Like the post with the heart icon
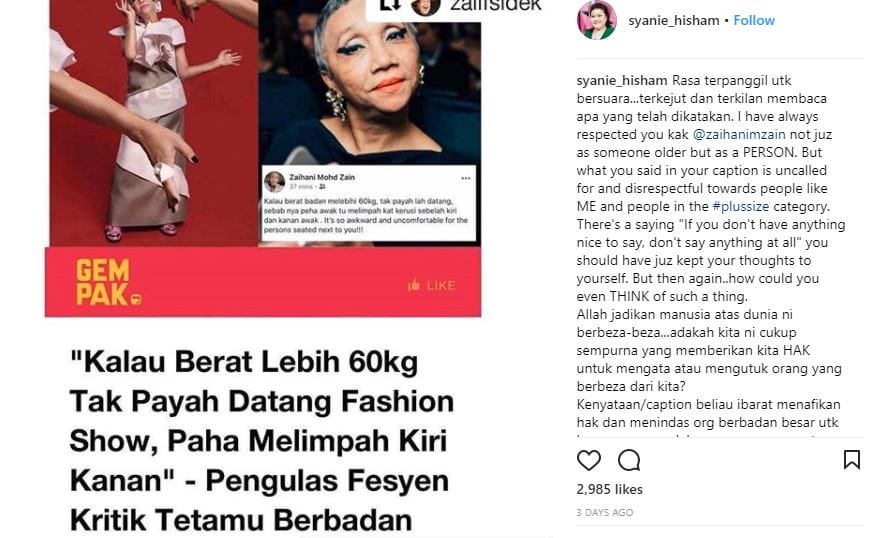This screenshot has width=871, height=538. coord(589,460)
